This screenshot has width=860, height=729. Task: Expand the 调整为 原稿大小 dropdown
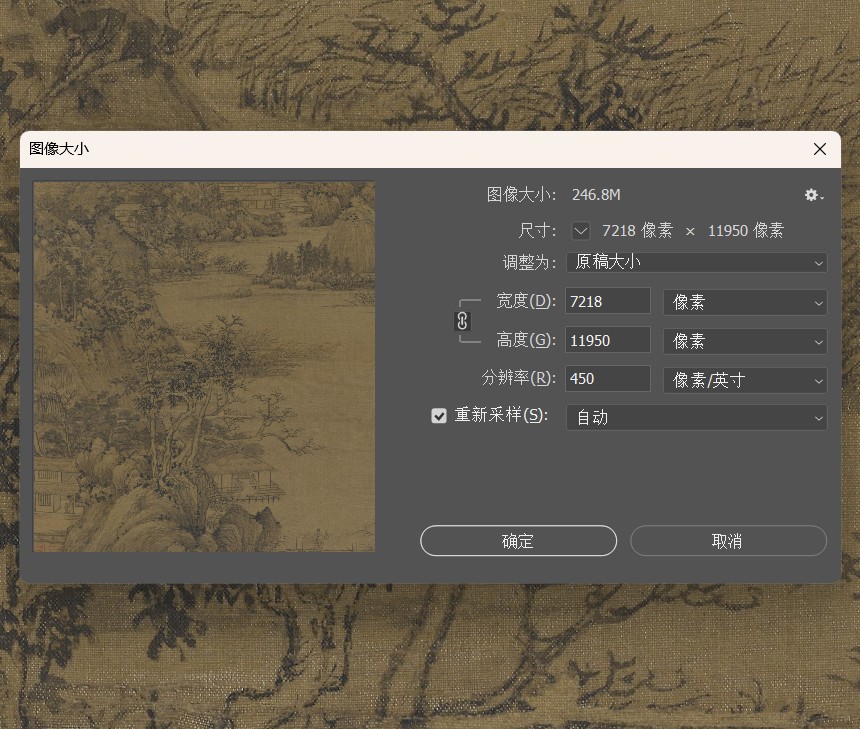[x=697, y=262]
